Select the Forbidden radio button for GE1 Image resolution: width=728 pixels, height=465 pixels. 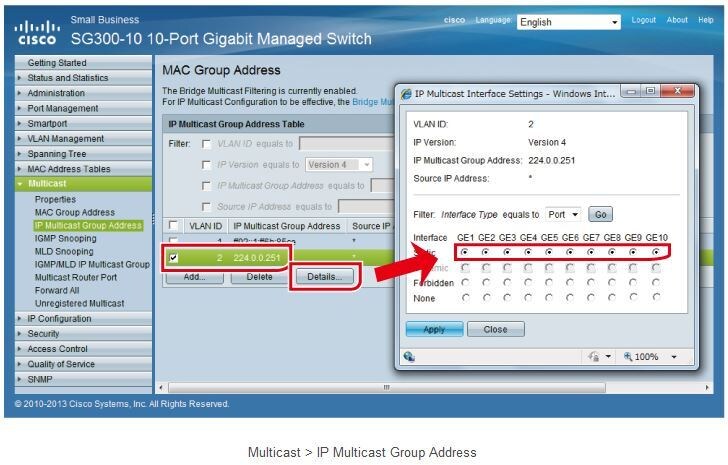coord(465,282)
